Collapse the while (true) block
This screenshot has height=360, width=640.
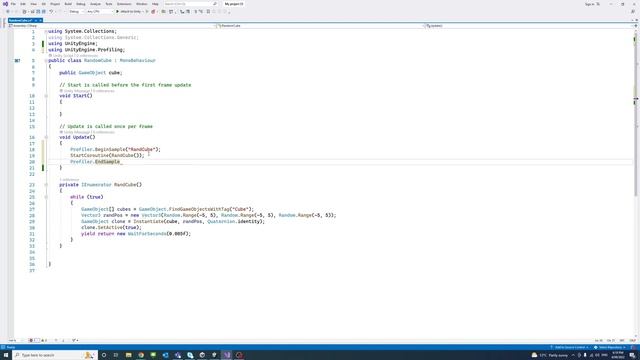tap(46, 197)
